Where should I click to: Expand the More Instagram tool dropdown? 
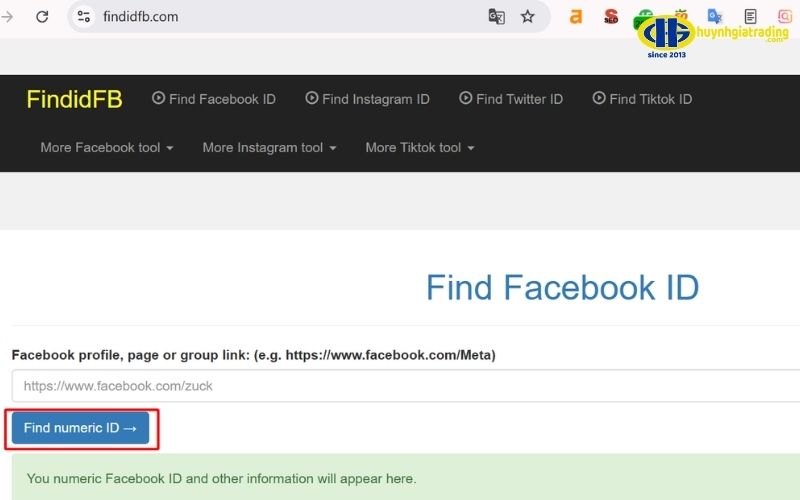click(x=269, y=147)
